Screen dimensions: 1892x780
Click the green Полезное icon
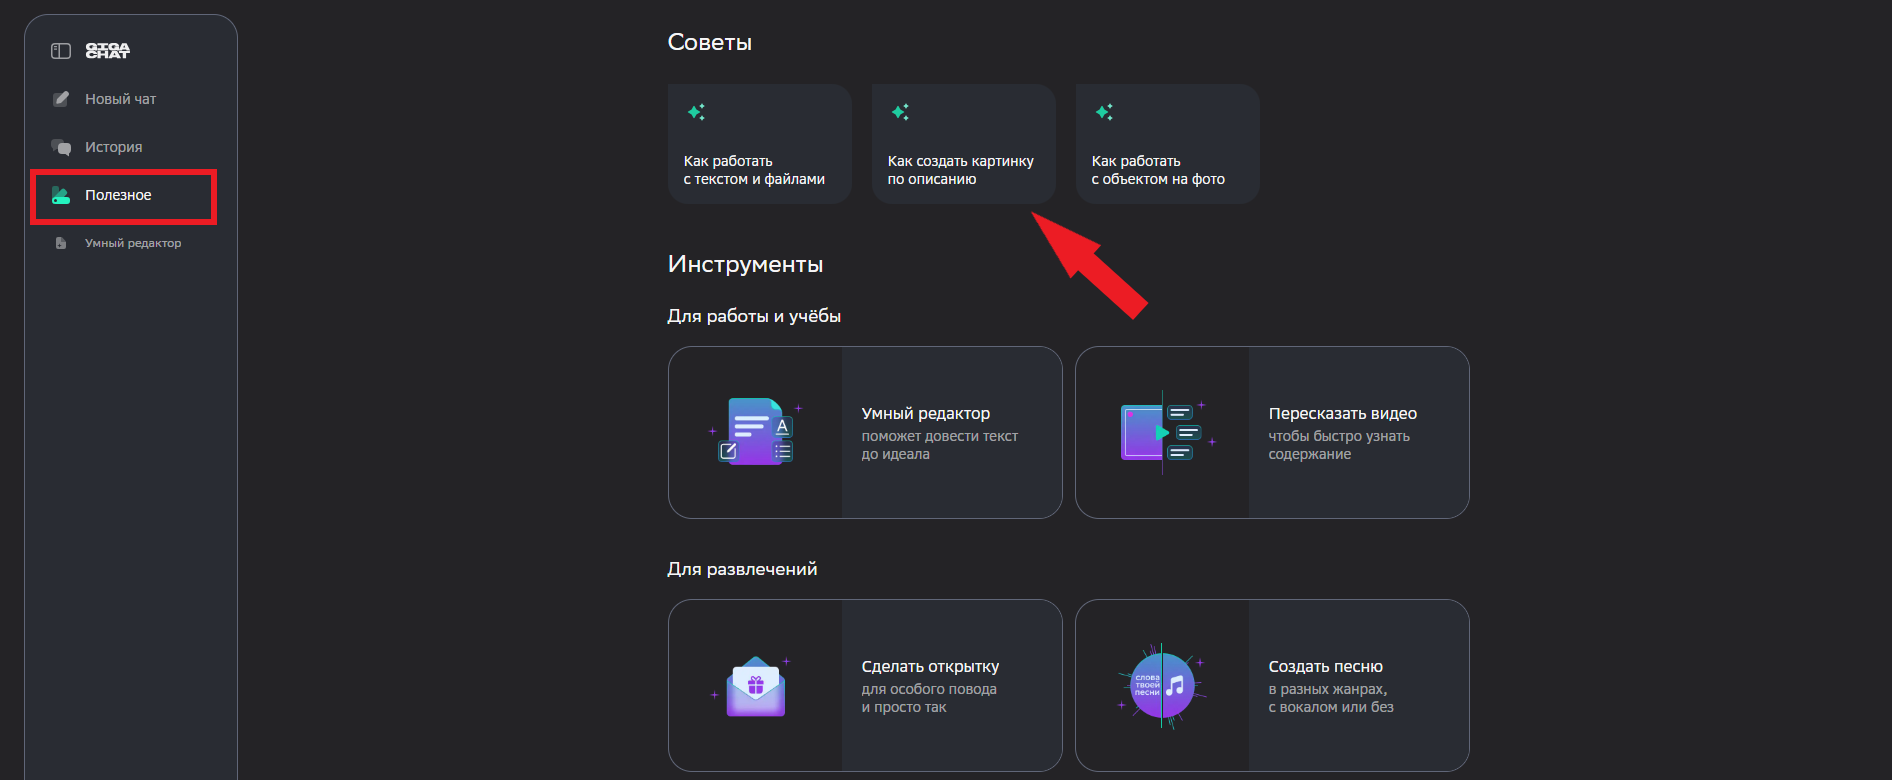pyautogui.click(x=61, y=195)
